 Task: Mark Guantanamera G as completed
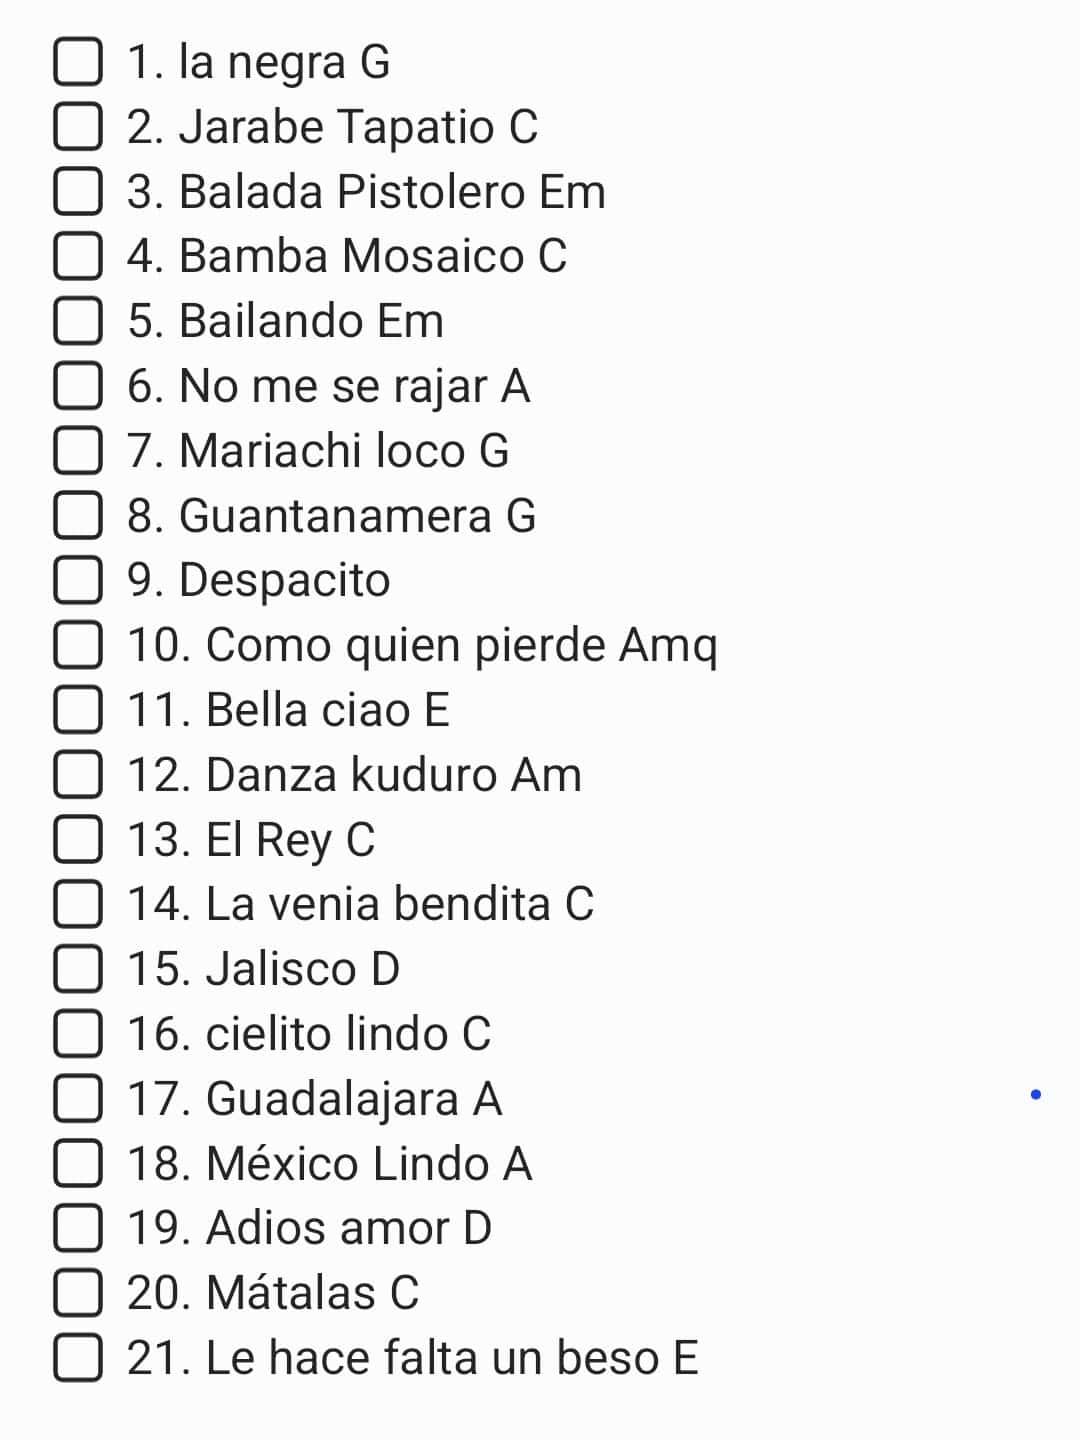[78, 516]
